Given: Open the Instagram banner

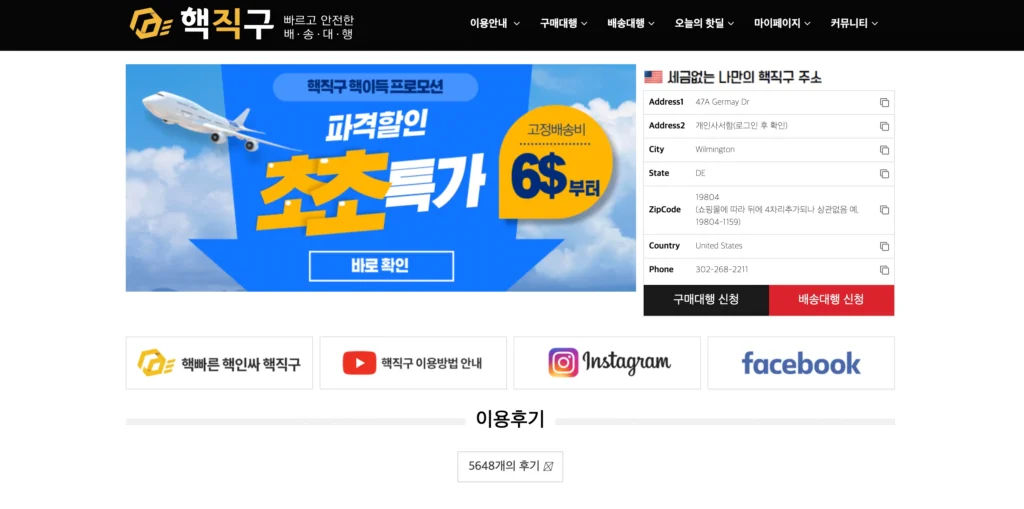Looking at the screenshot, I should pos(607,363).
